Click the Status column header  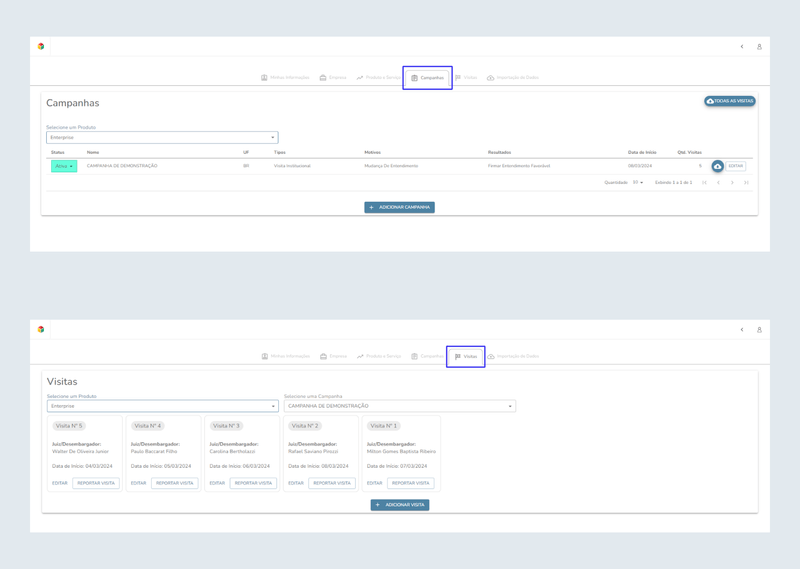tap(58, 153)
